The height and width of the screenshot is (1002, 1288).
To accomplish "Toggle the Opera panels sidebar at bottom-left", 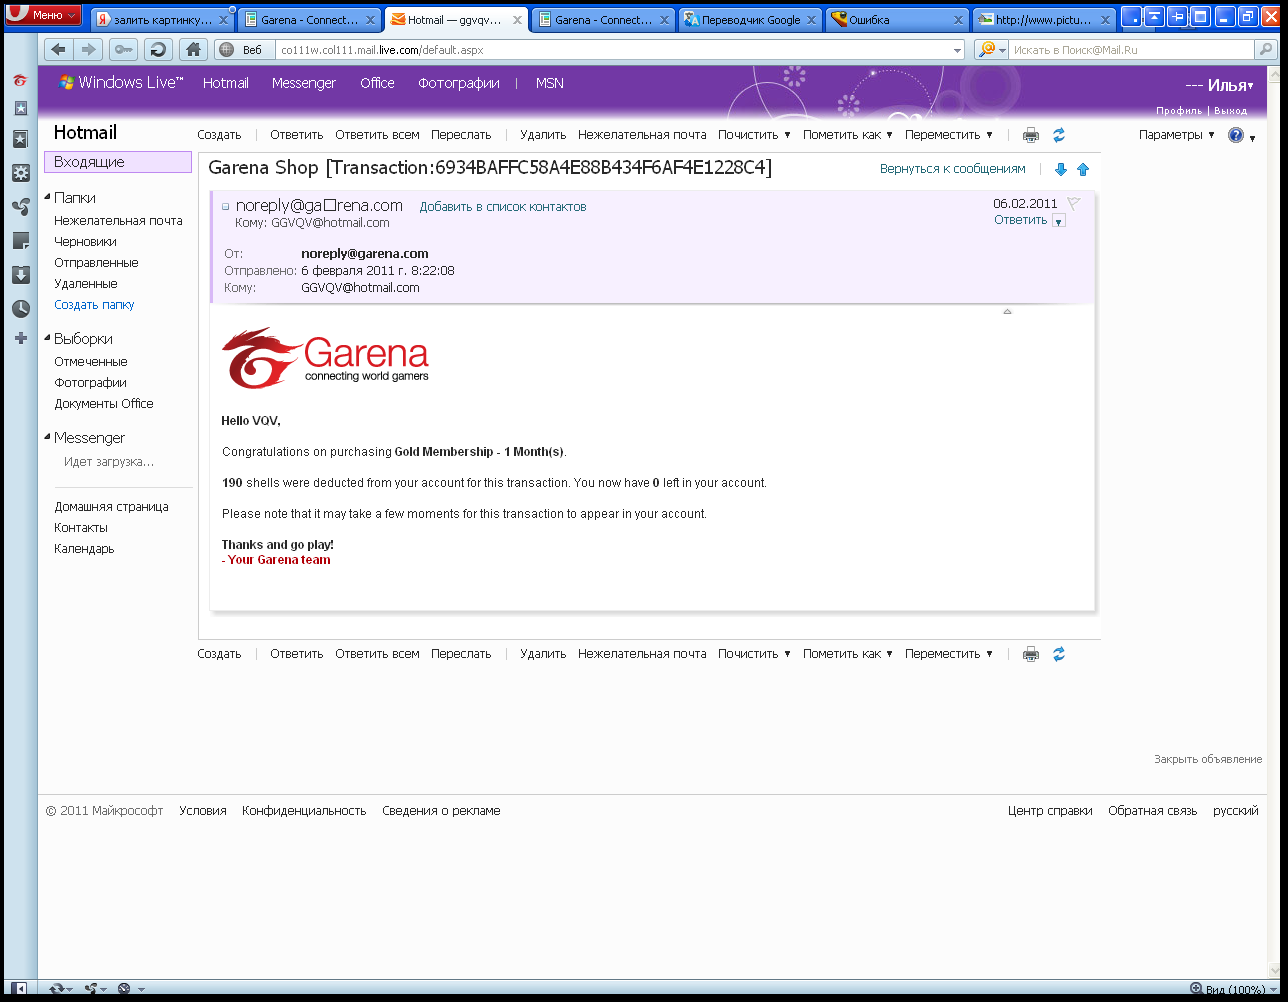I will pos(19,989).
